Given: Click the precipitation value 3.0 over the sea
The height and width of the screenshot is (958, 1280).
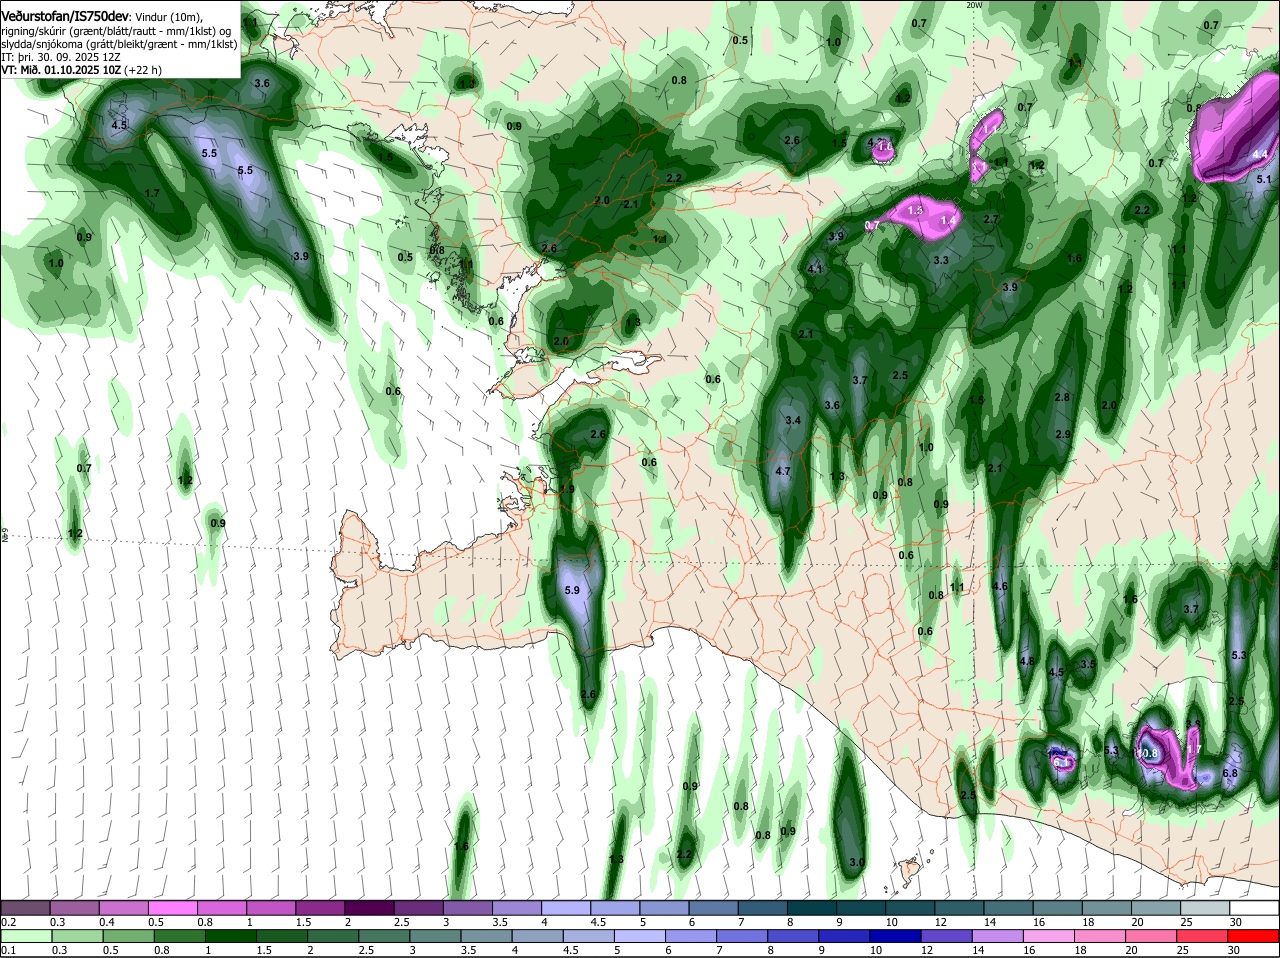Looking at the screenshot, I should tap(856, 862).
